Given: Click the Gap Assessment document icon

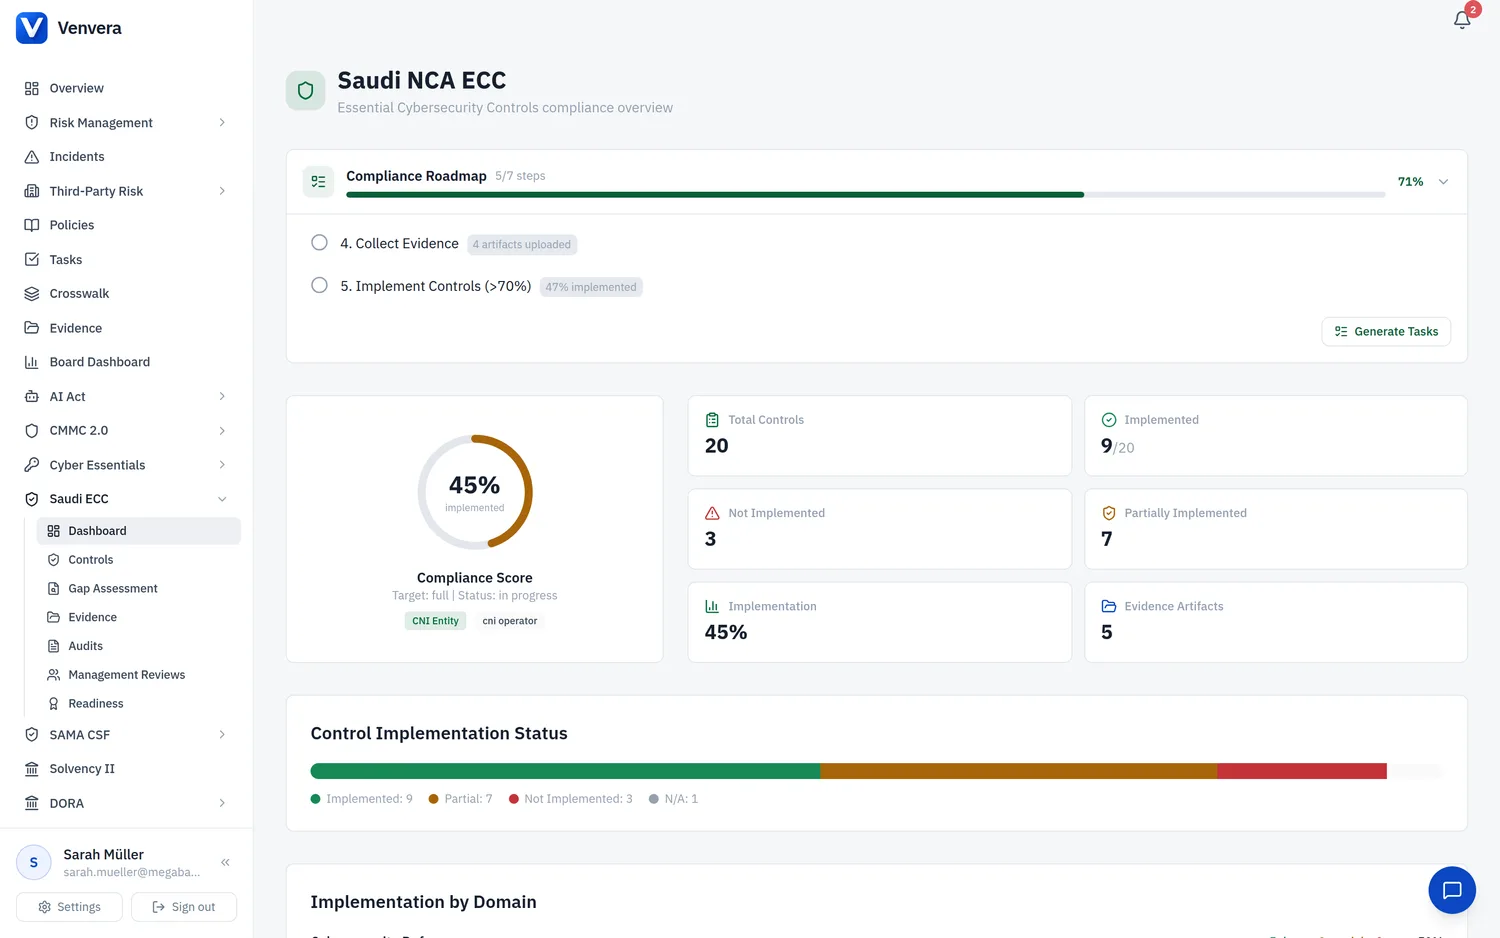Looking at the screenshot, I should (x=54, y=589).
